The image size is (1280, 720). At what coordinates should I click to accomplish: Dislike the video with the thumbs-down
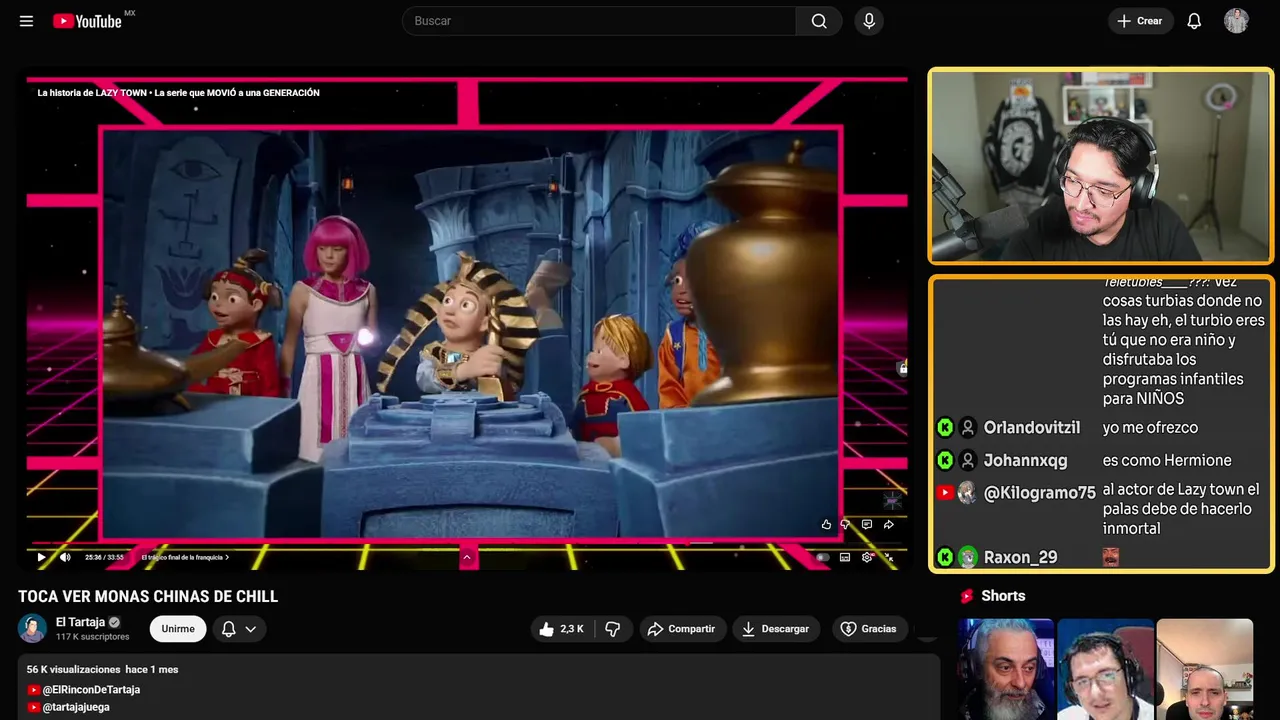coord(613,629)
